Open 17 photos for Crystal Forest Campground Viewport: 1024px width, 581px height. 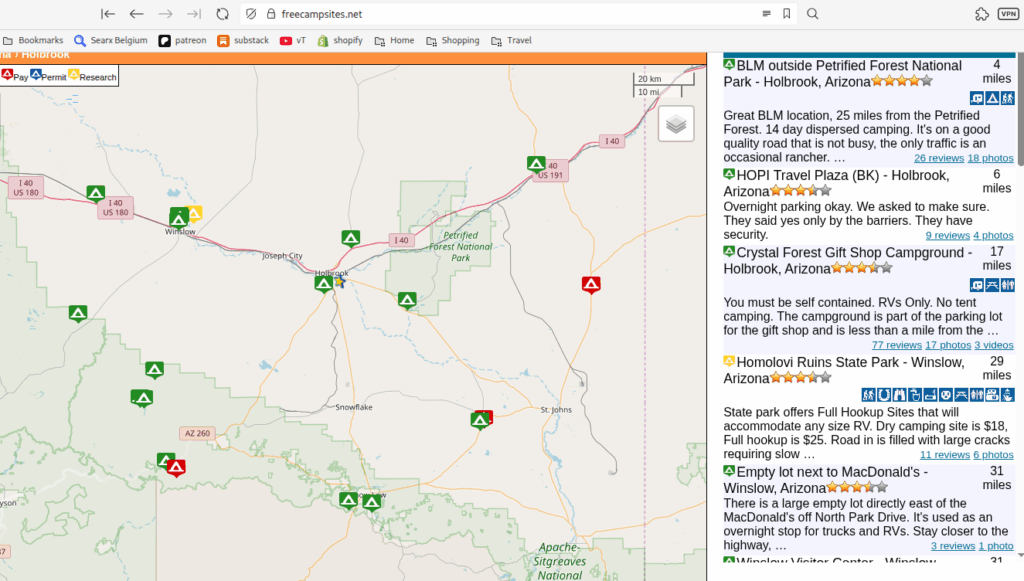point(948,345)
